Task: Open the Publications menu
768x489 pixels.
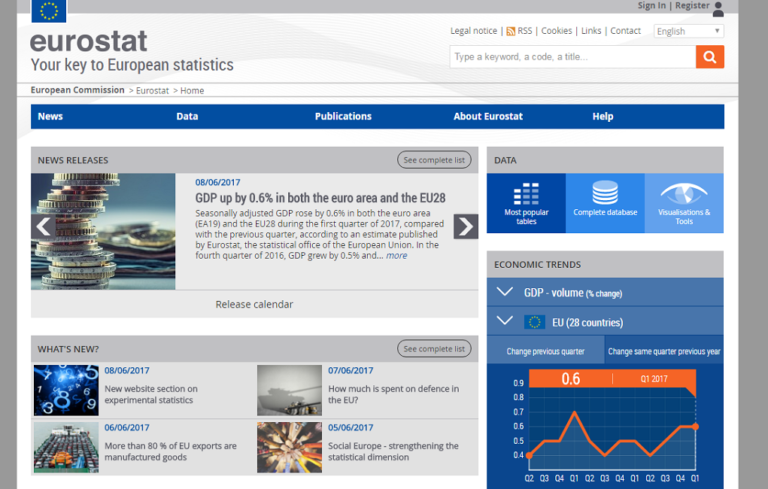Action: click(x=343, y=116)
